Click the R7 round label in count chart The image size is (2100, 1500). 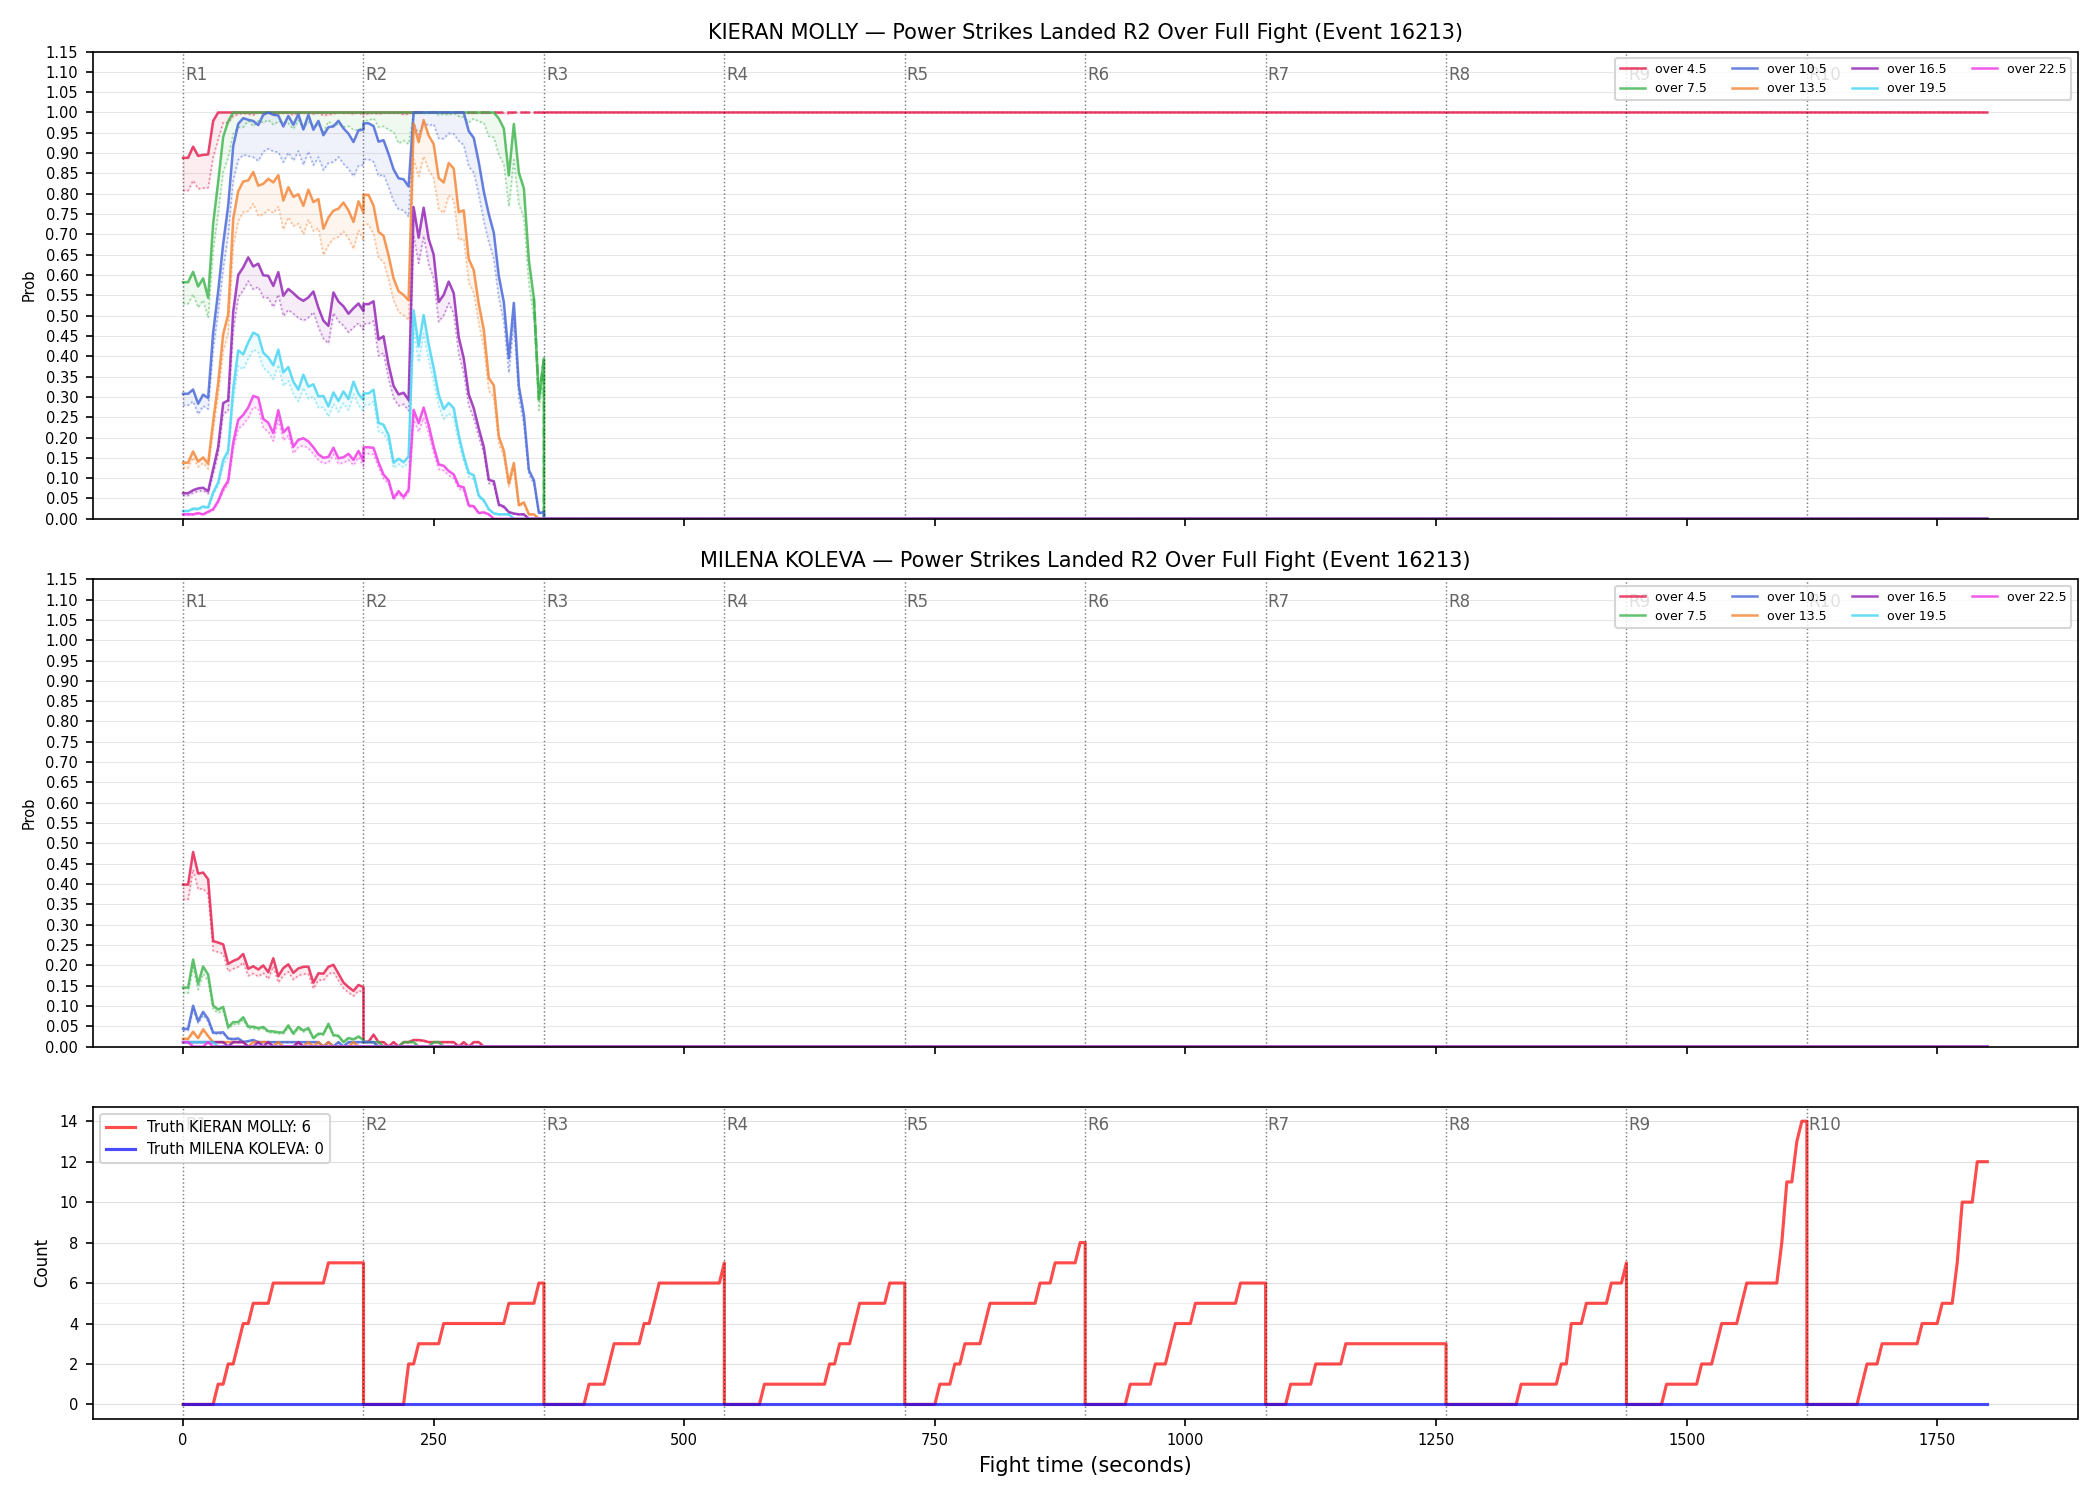click(1278, 1124)
